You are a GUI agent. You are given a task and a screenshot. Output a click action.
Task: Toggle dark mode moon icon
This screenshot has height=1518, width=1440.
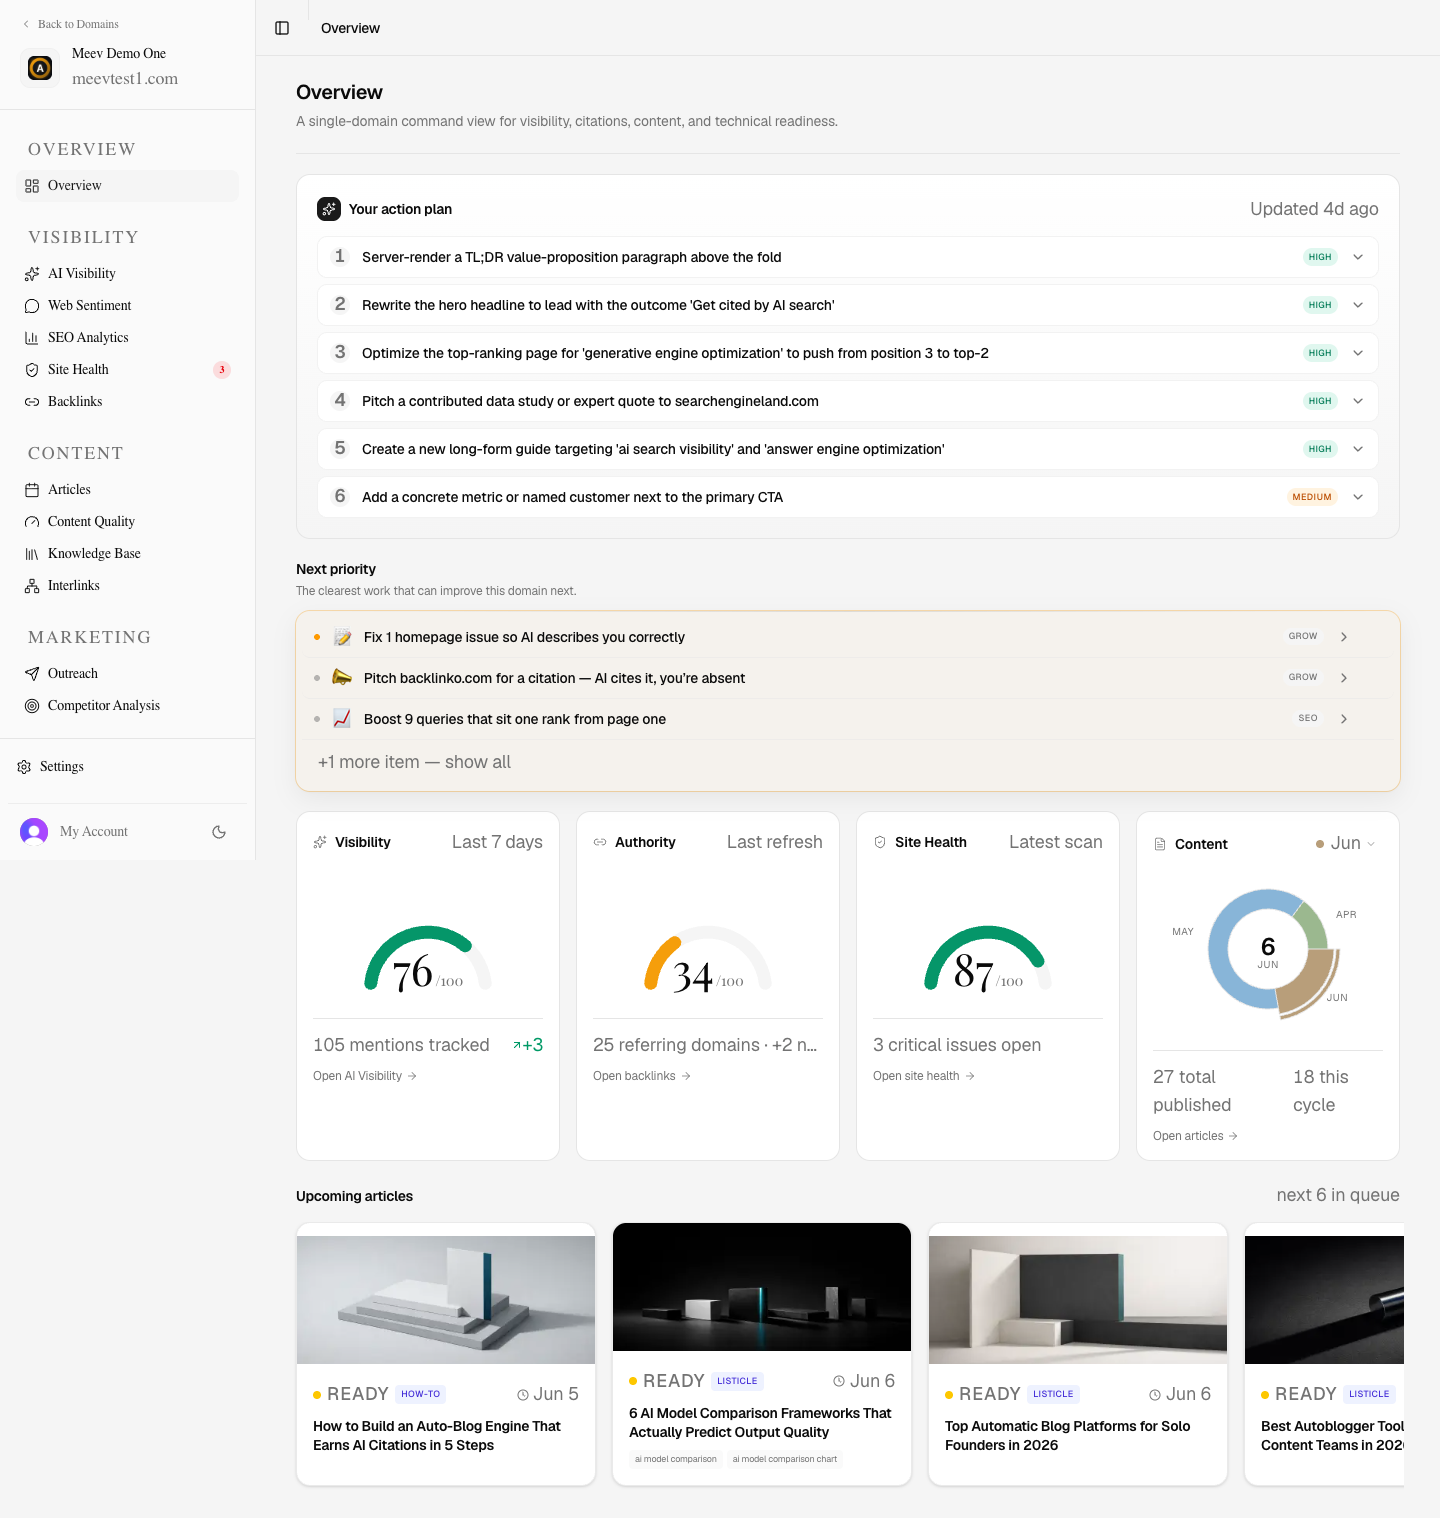click(219, 832)
